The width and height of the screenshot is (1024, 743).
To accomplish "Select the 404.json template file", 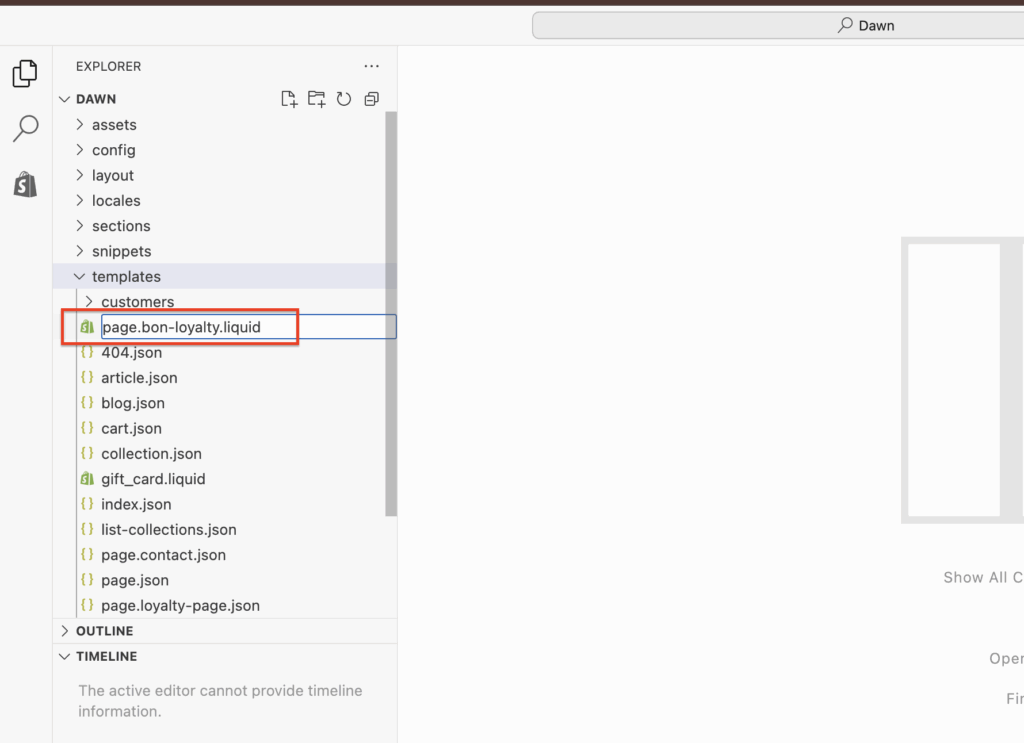I will (x=131, y=353).
